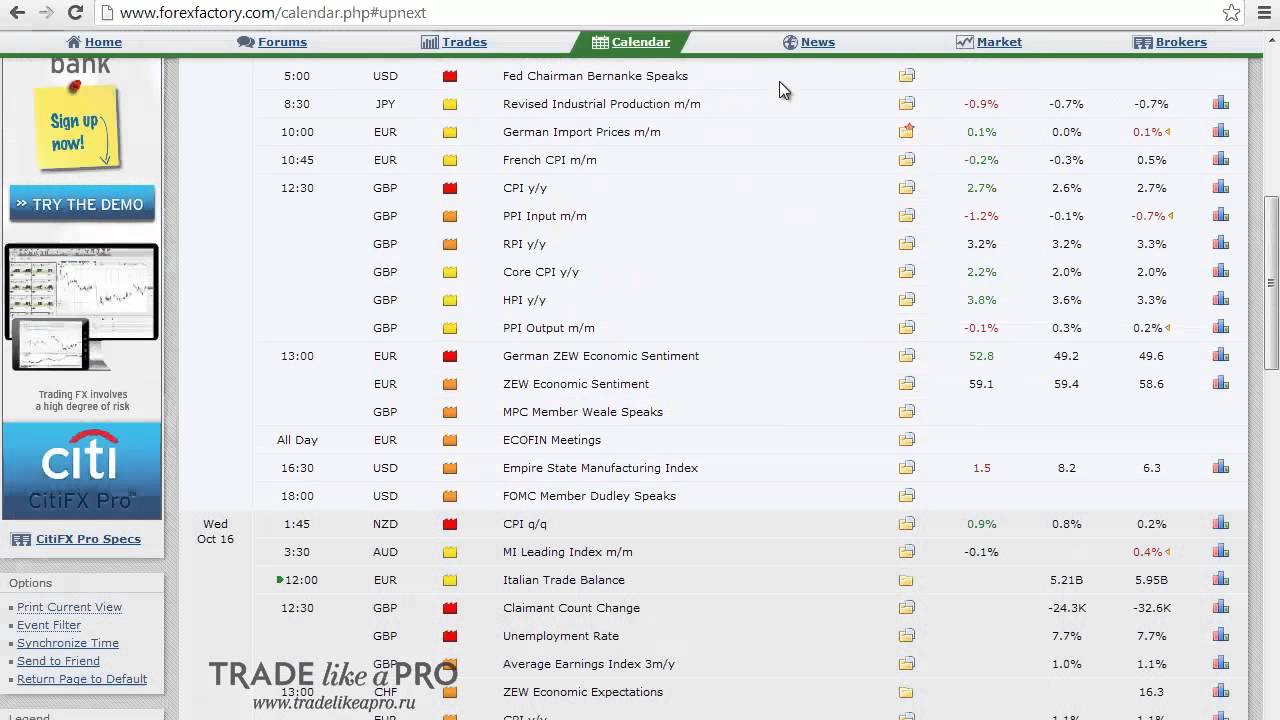Open the Trades tab

point(454,42)
